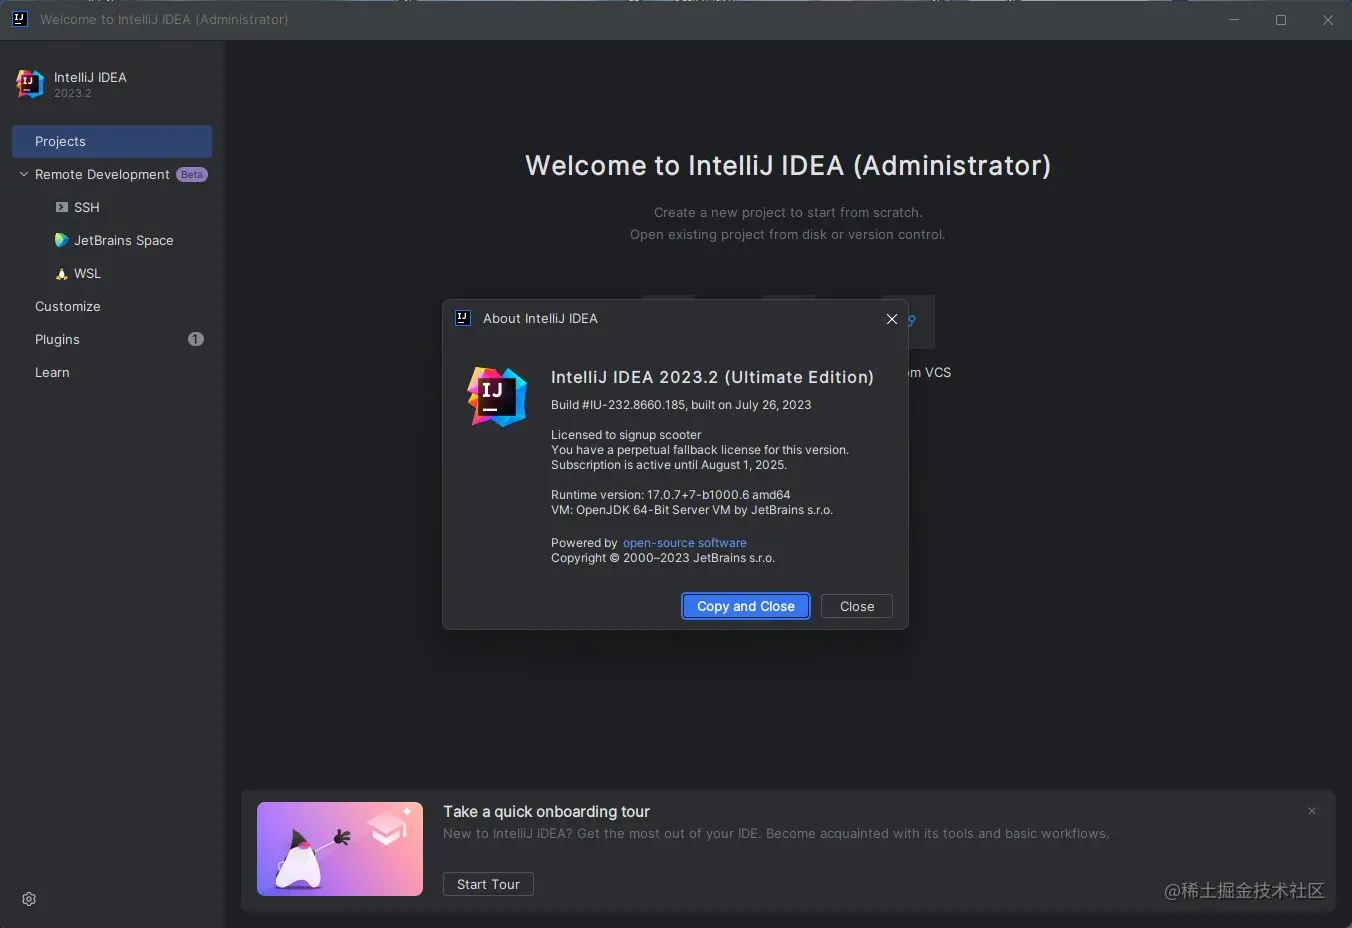Minimize the IntelliJ IDEA window
1352x928 pixels.
tap(1234, 20)
